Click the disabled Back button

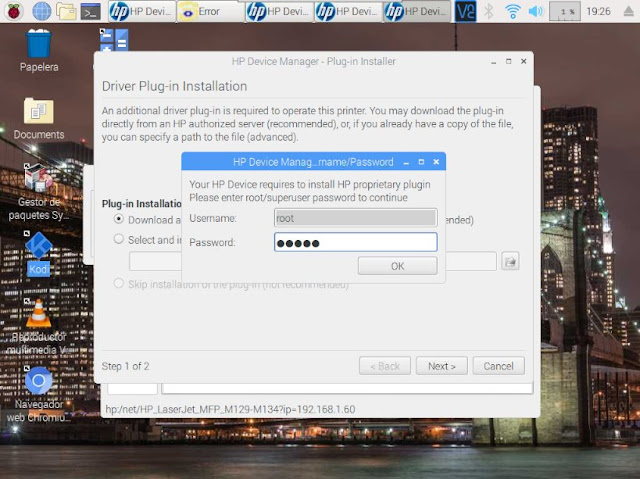[385, 366]
